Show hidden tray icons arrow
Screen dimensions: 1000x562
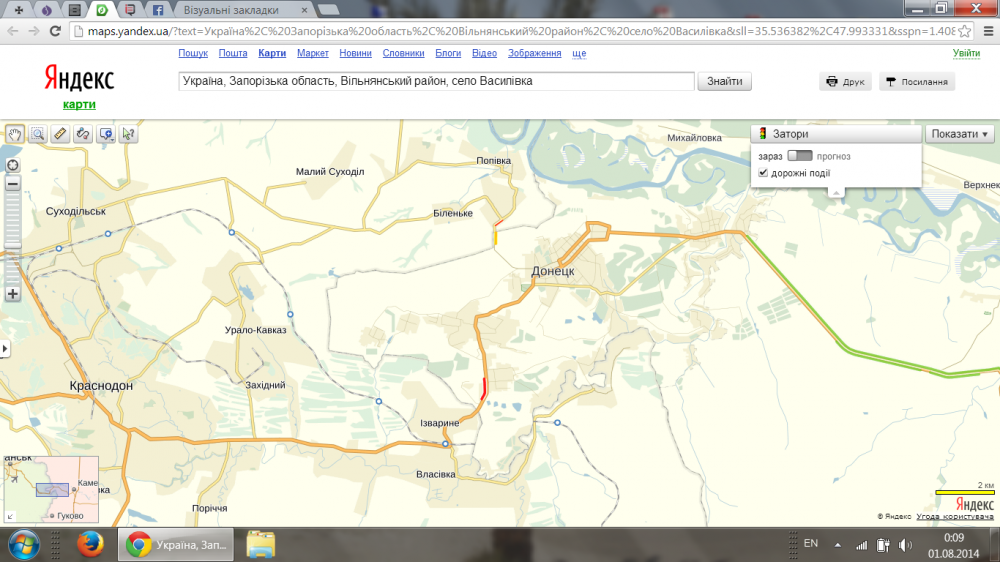pyautogui.click(x=837, y=545)
